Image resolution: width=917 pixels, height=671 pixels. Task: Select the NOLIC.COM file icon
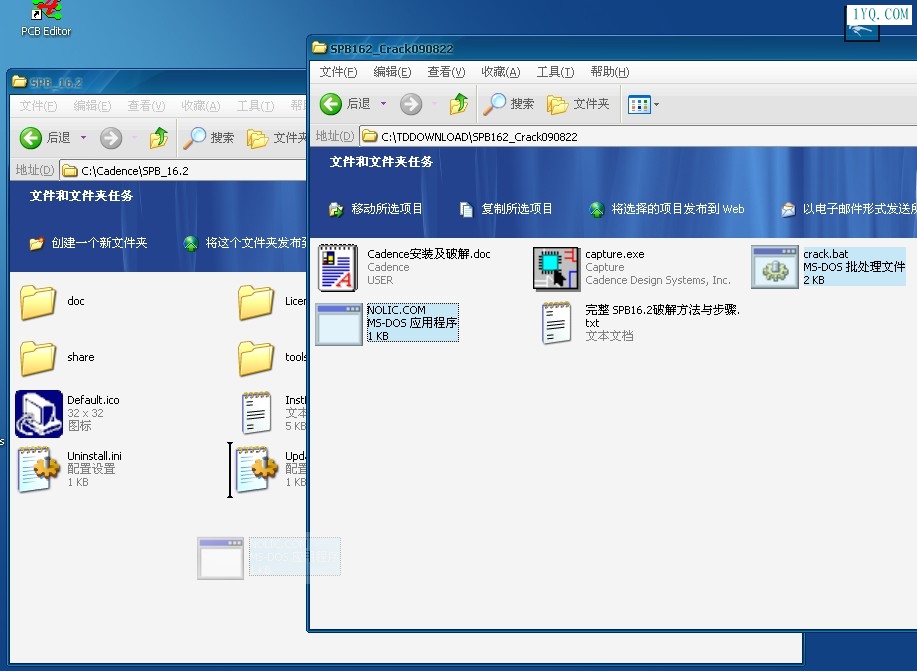point(339,324)
